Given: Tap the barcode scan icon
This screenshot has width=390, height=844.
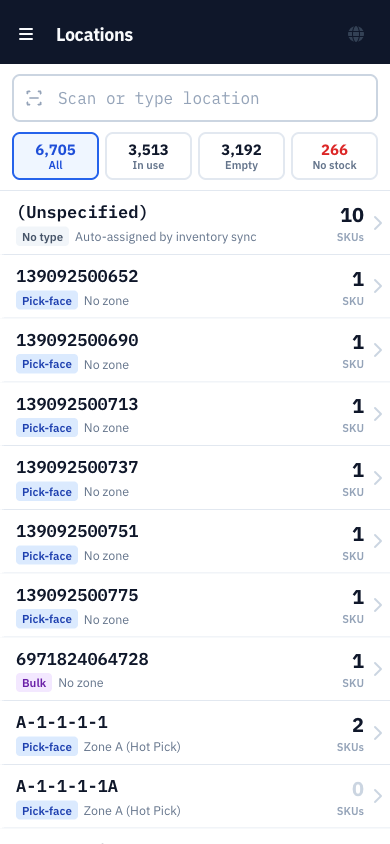Looking at the screenshot, I should click(x=34, y=98).
